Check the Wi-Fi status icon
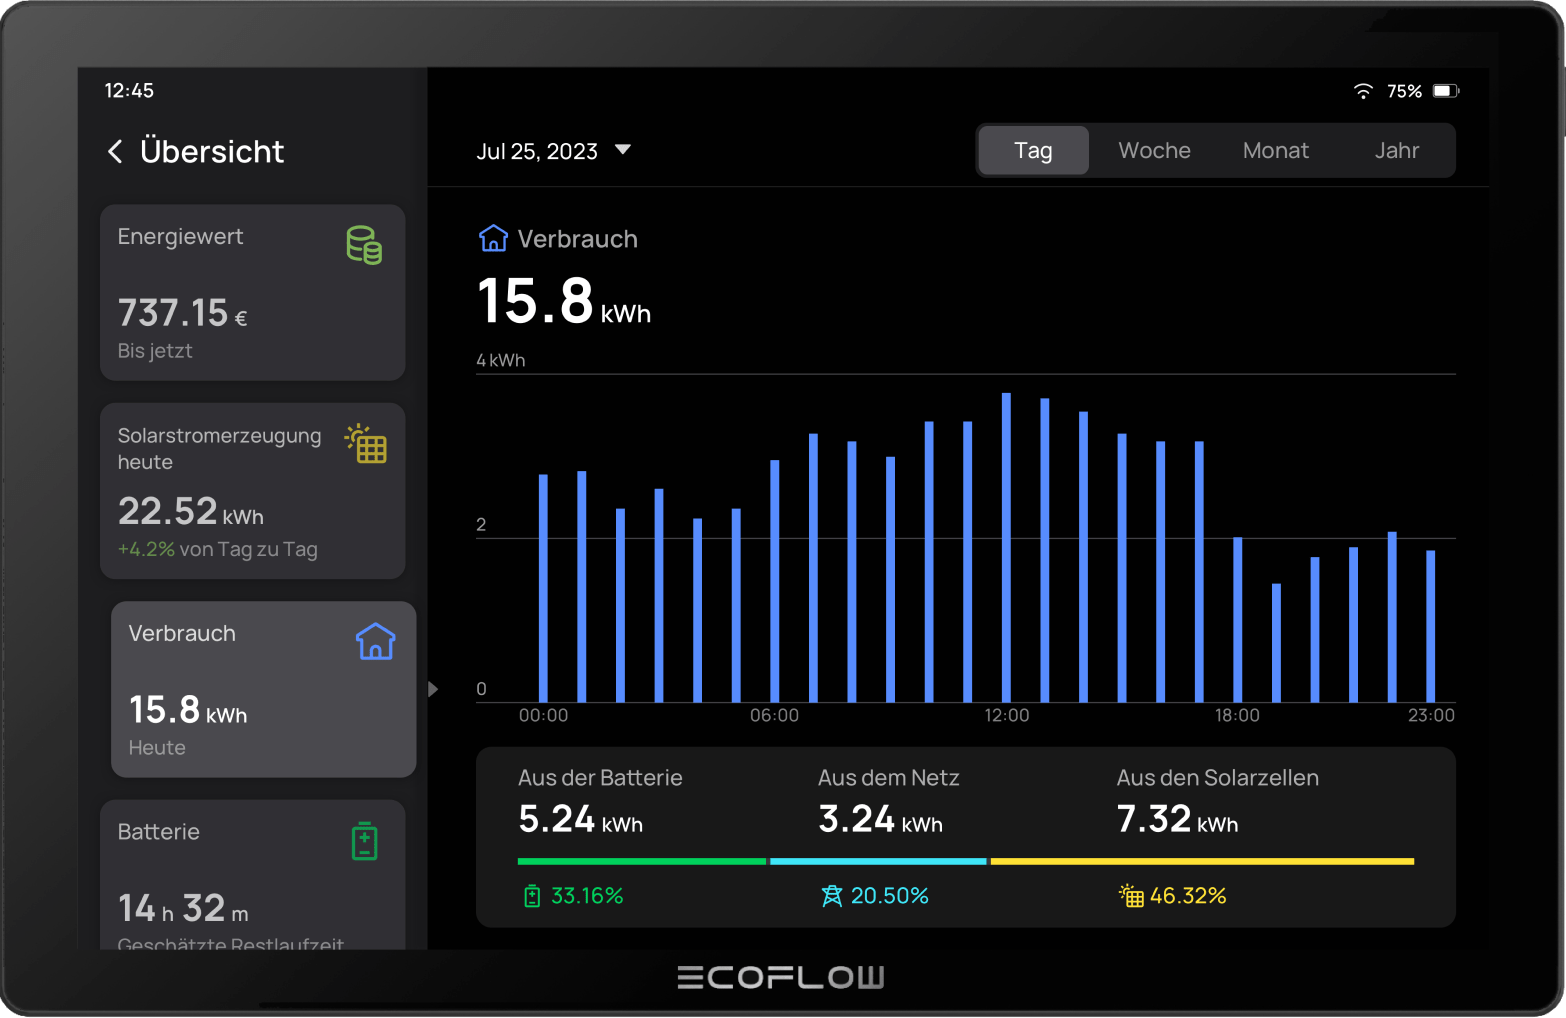1566x1018 pixels. pyautogui.click(x=1363, y=91)
